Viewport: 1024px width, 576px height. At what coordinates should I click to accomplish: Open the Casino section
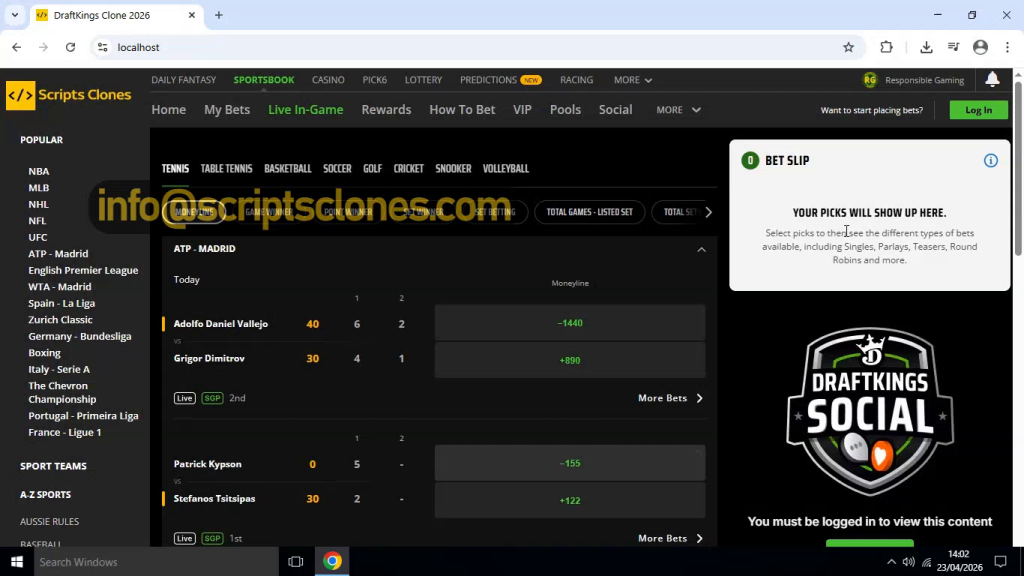pyautogui.click(x=328, y=80)
